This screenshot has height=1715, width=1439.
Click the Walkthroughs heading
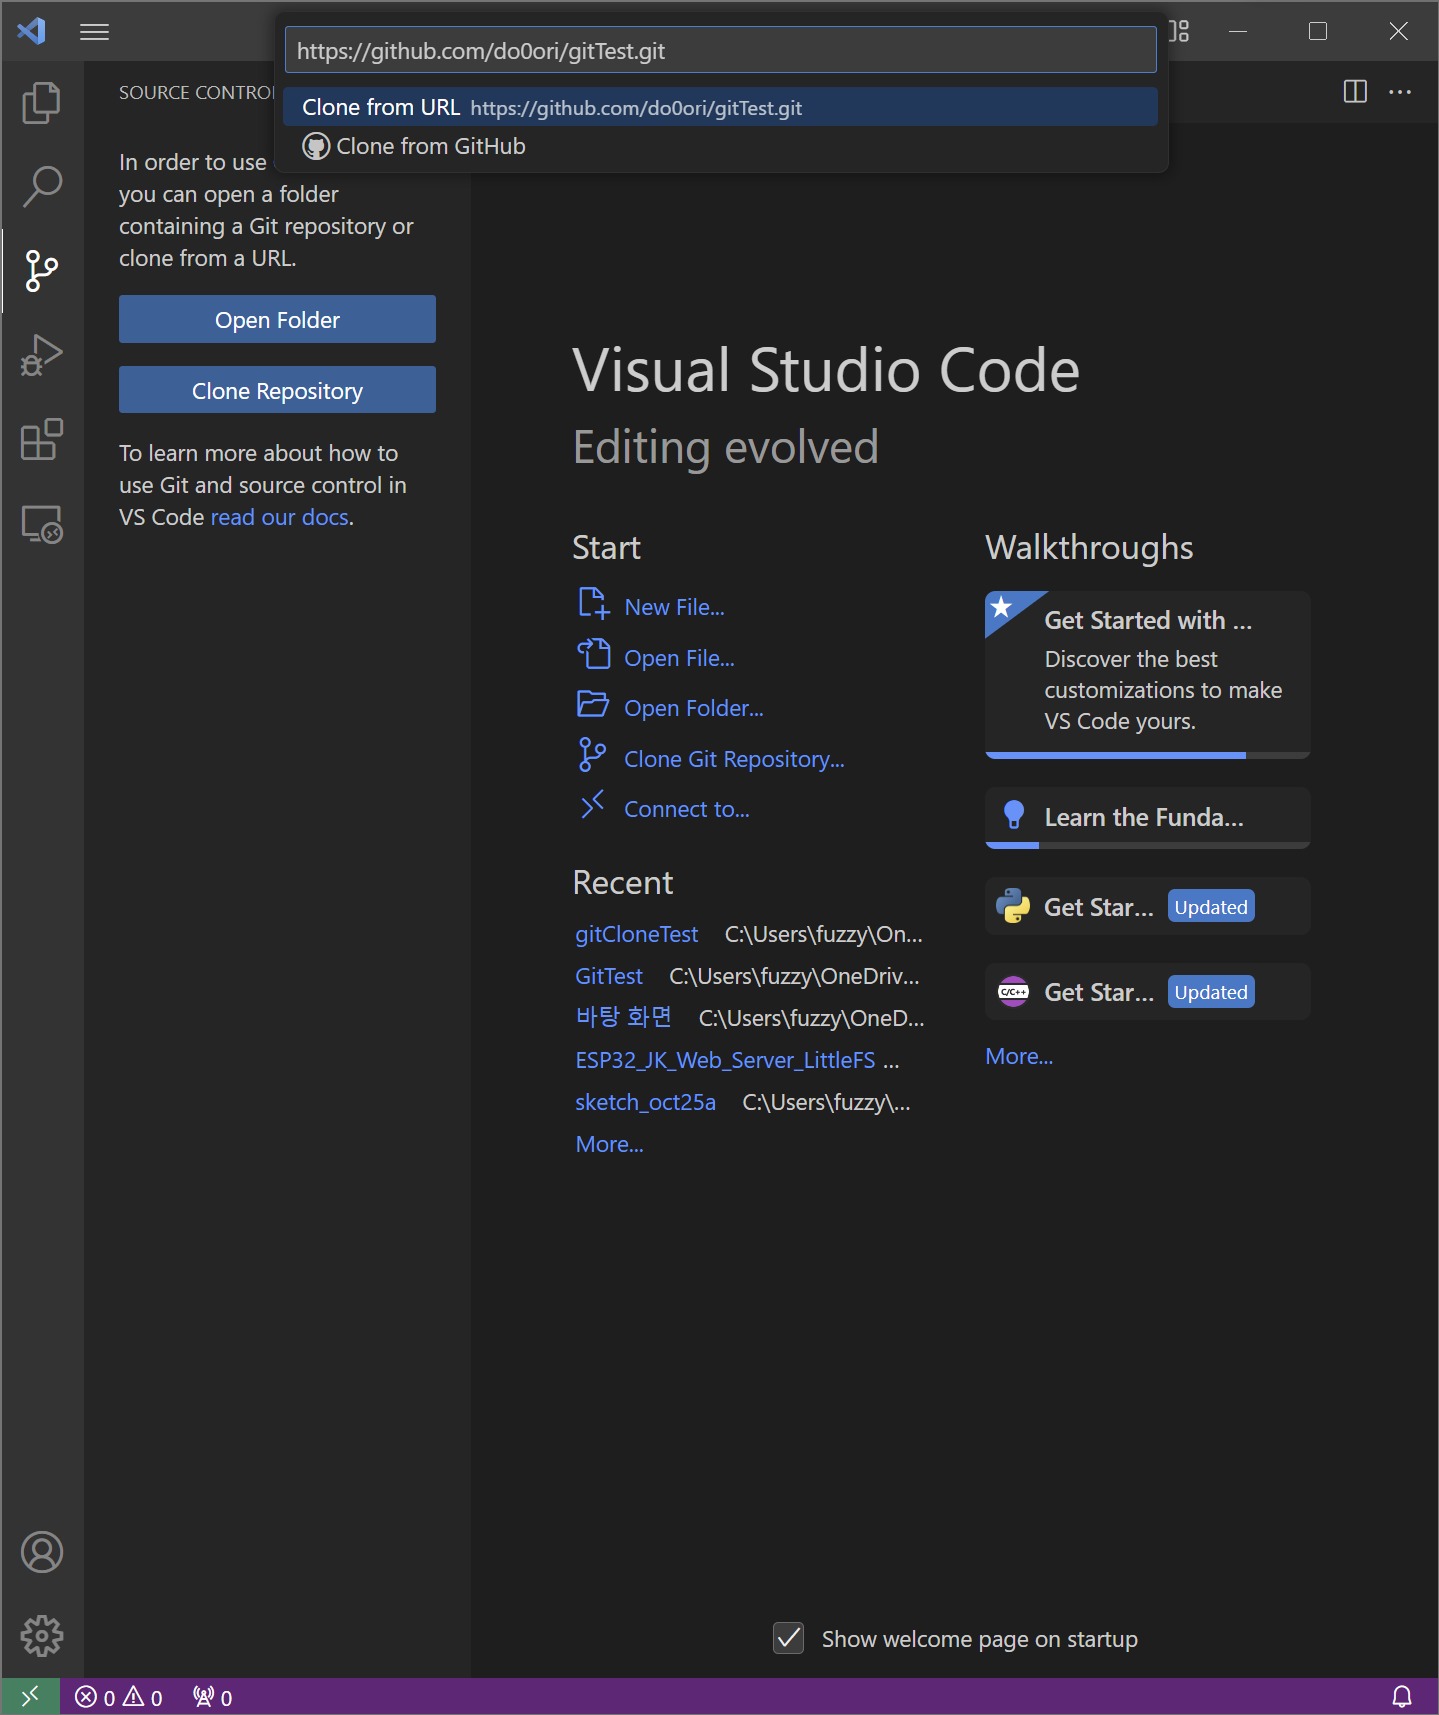click(x=1089, y=547)
